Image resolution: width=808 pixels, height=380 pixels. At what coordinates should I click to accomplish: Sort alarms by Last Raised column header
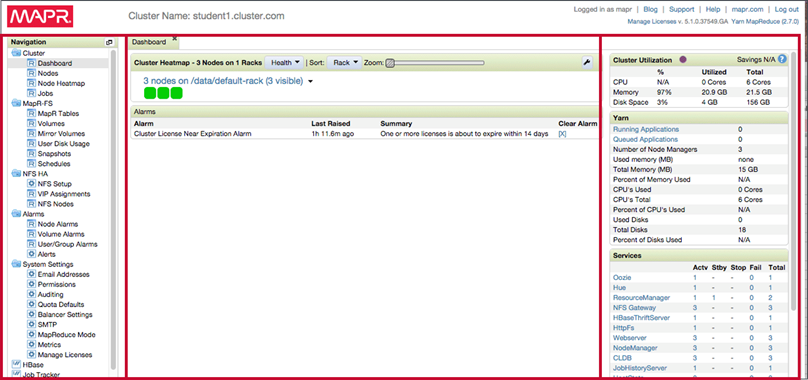[x=331, y=124]
